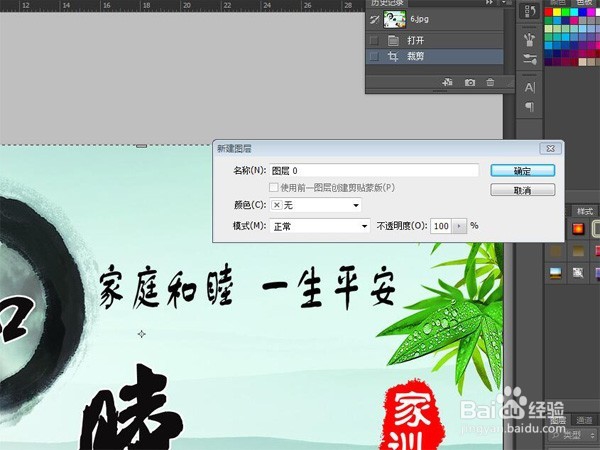The image size is (600, 450).
Task: Open the 模式 dropdown showing 正常
Action: point(320,226)
